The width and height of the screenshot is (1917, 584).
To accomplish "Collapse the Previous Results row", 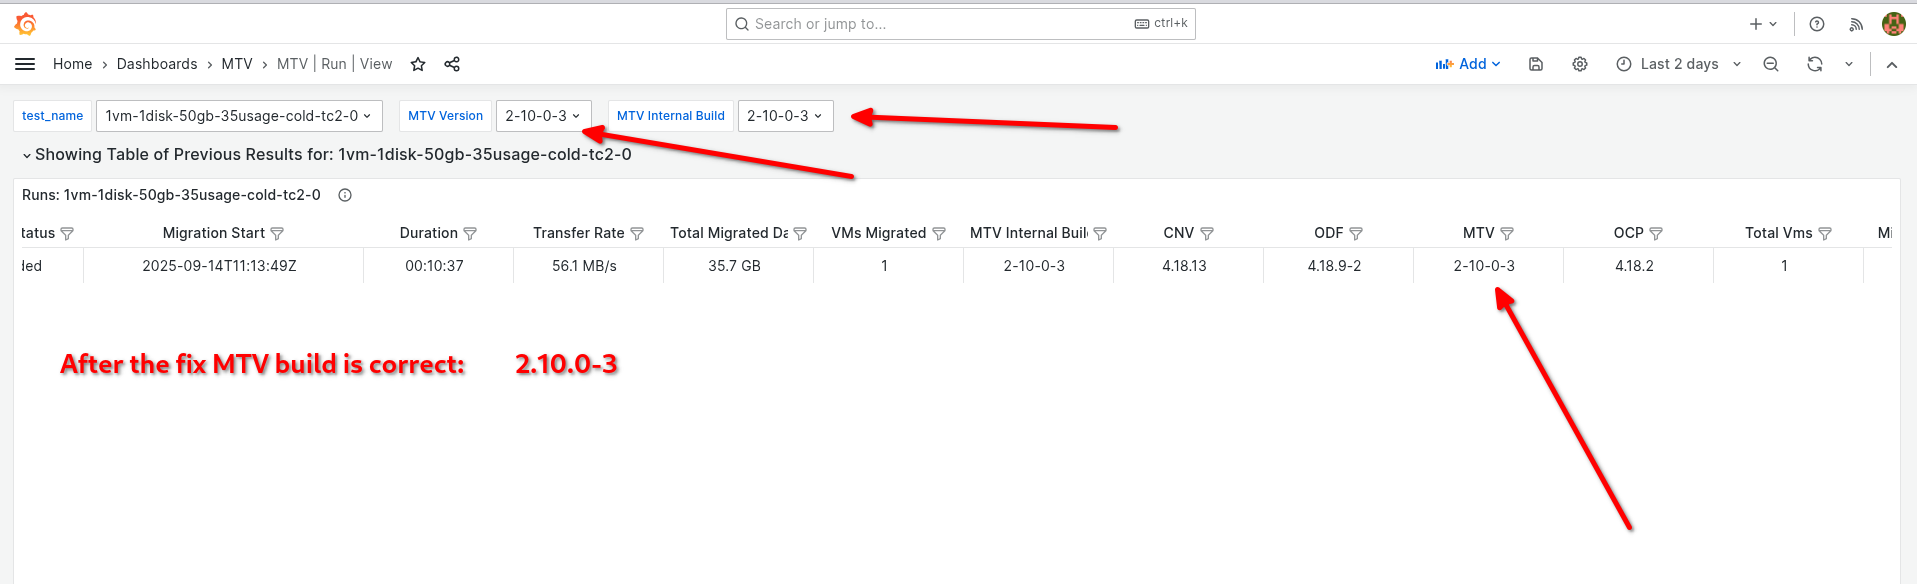I will click(27, 155).
